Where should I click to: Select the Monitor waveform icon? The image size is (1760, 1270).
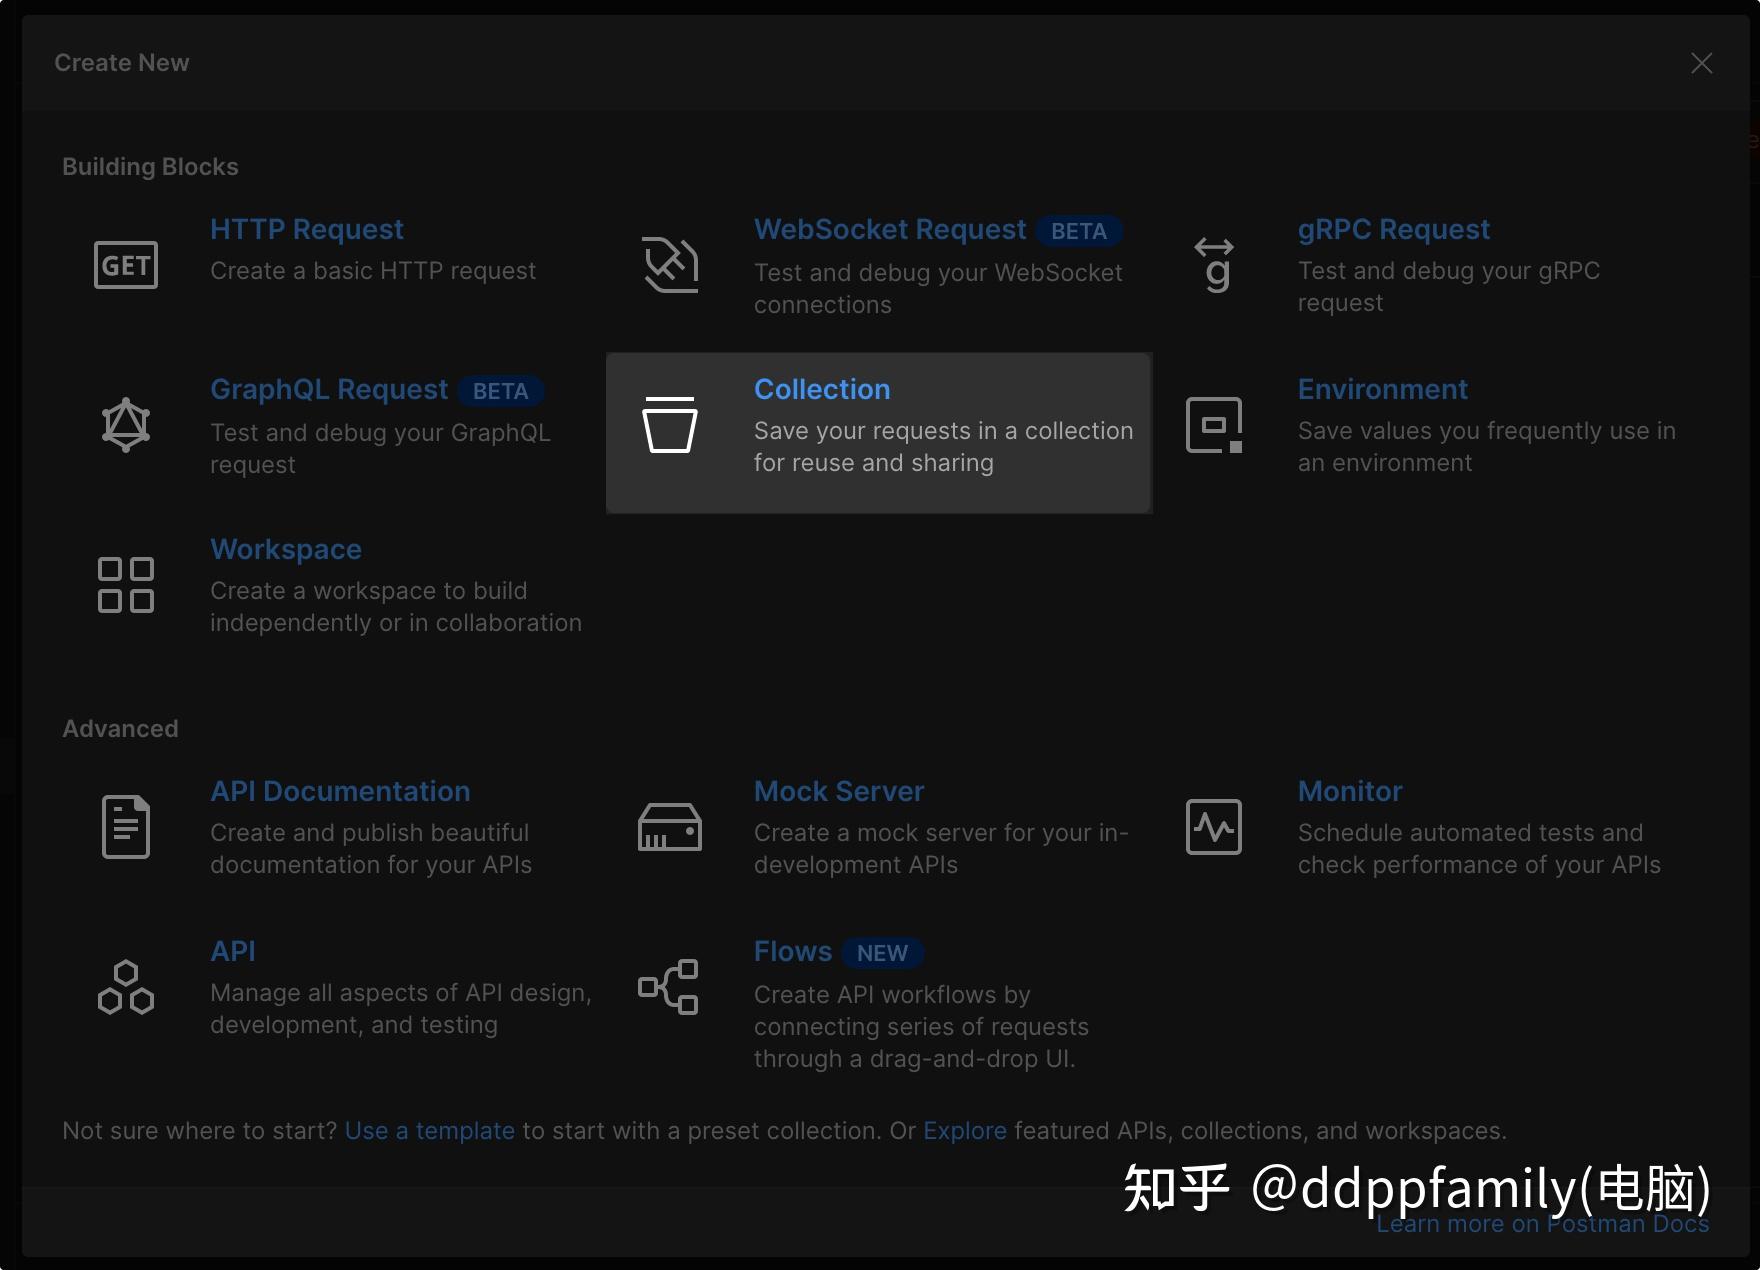(x=1213, y=826)
